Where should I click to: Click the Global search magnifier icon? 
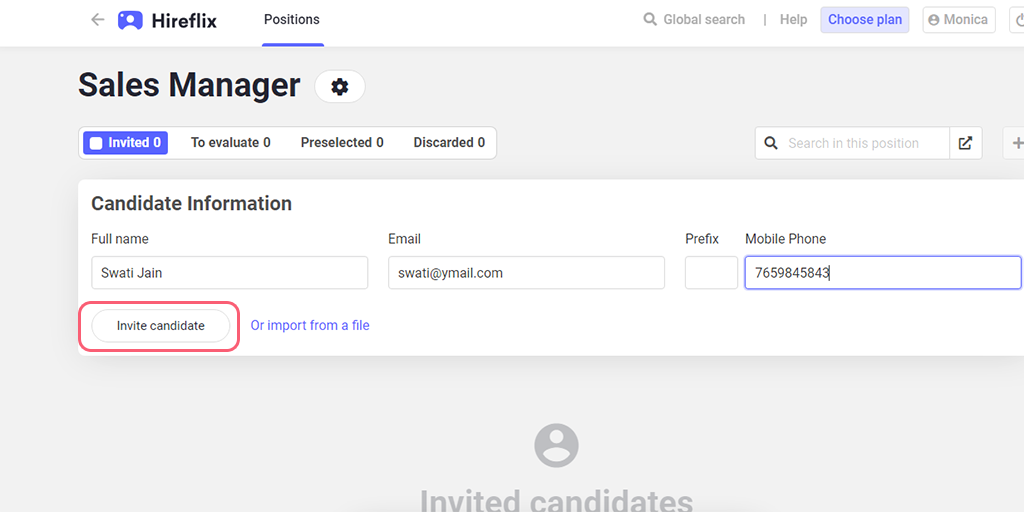tap(650, 20)
